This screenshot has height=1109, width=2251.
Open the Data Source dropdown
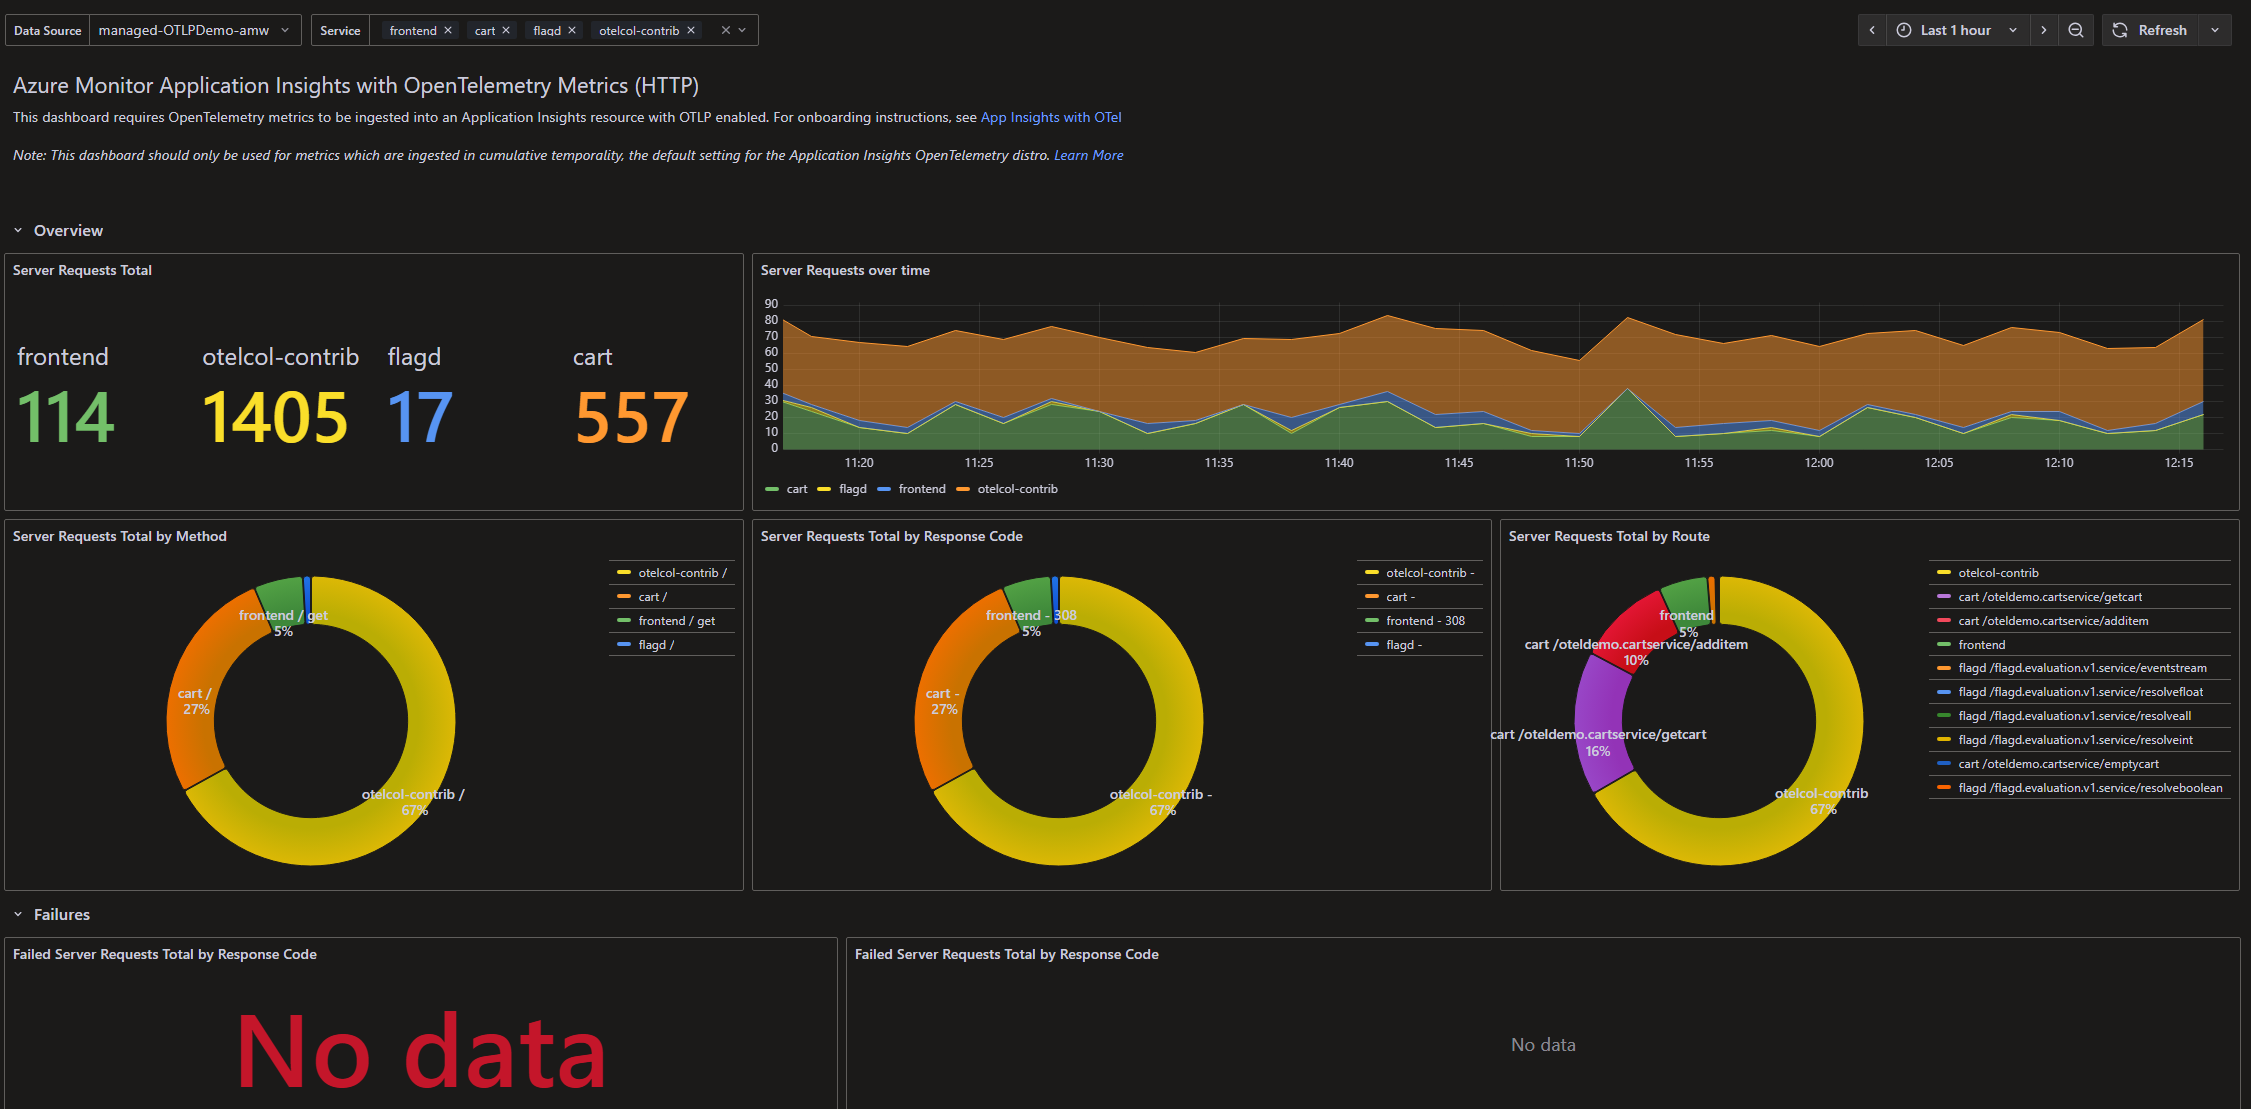[x=195, y=31]
